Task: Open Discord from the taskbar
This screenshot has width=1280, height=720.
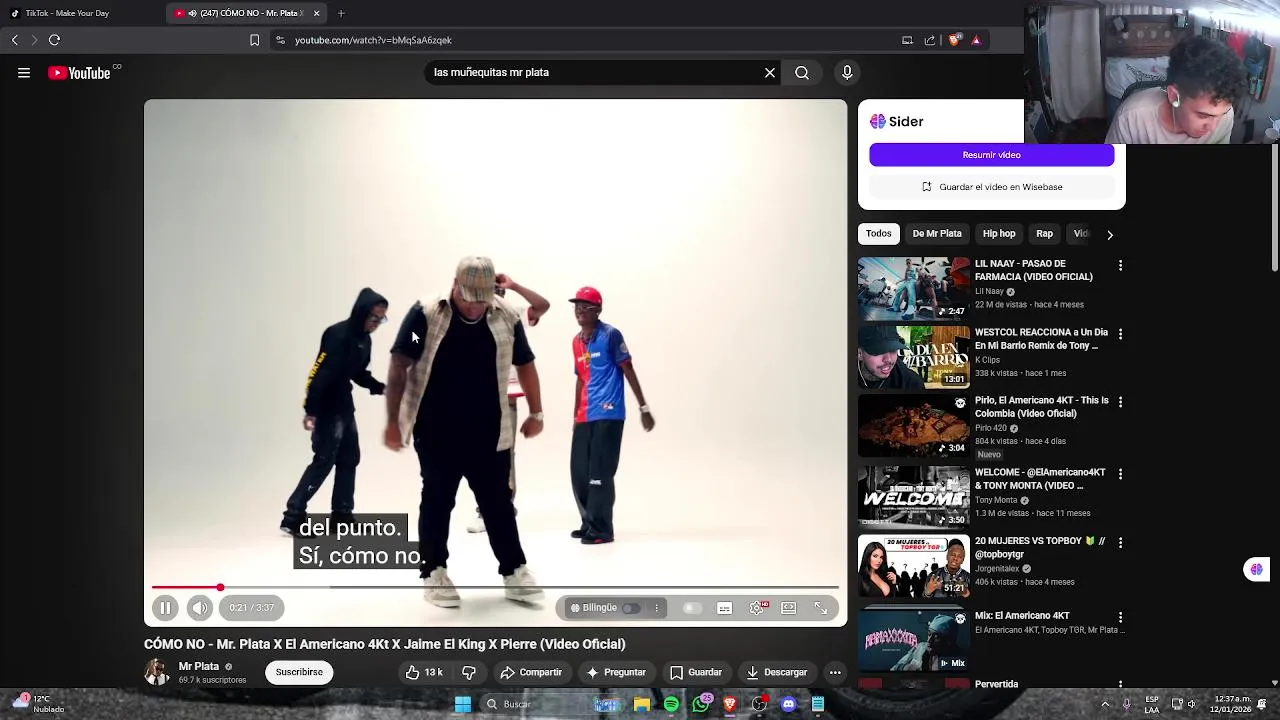Action: point(789,704)
